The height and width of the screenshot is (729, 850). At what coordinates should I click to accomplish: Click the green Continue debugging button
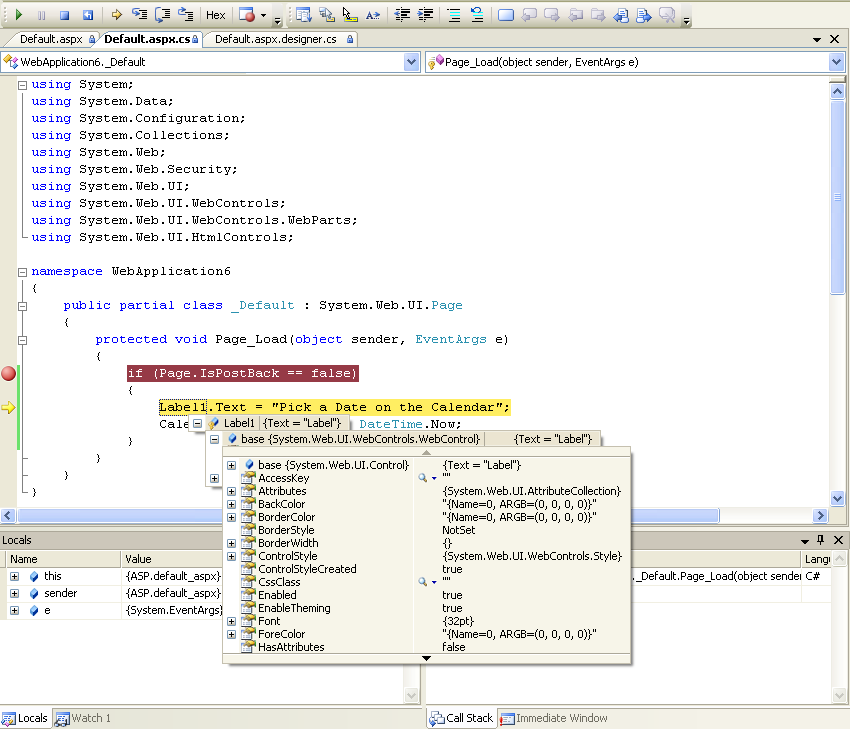[18, 15]
